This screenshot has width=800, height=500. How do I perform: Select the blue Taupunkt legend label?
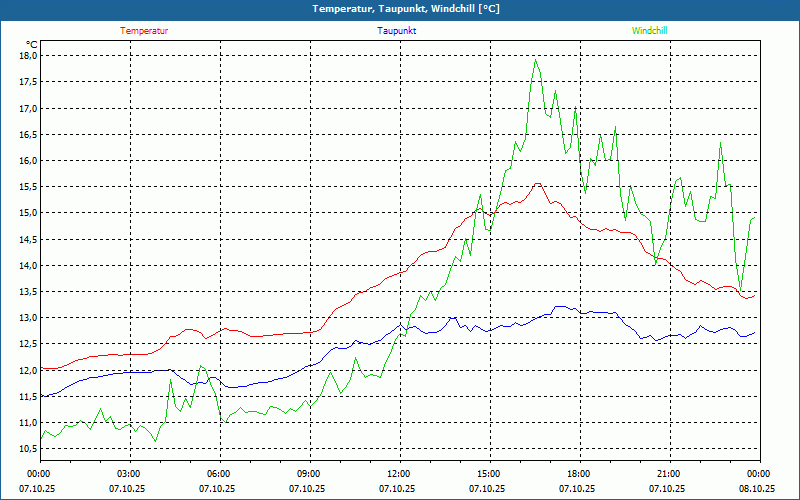click(x=397, y=30)
